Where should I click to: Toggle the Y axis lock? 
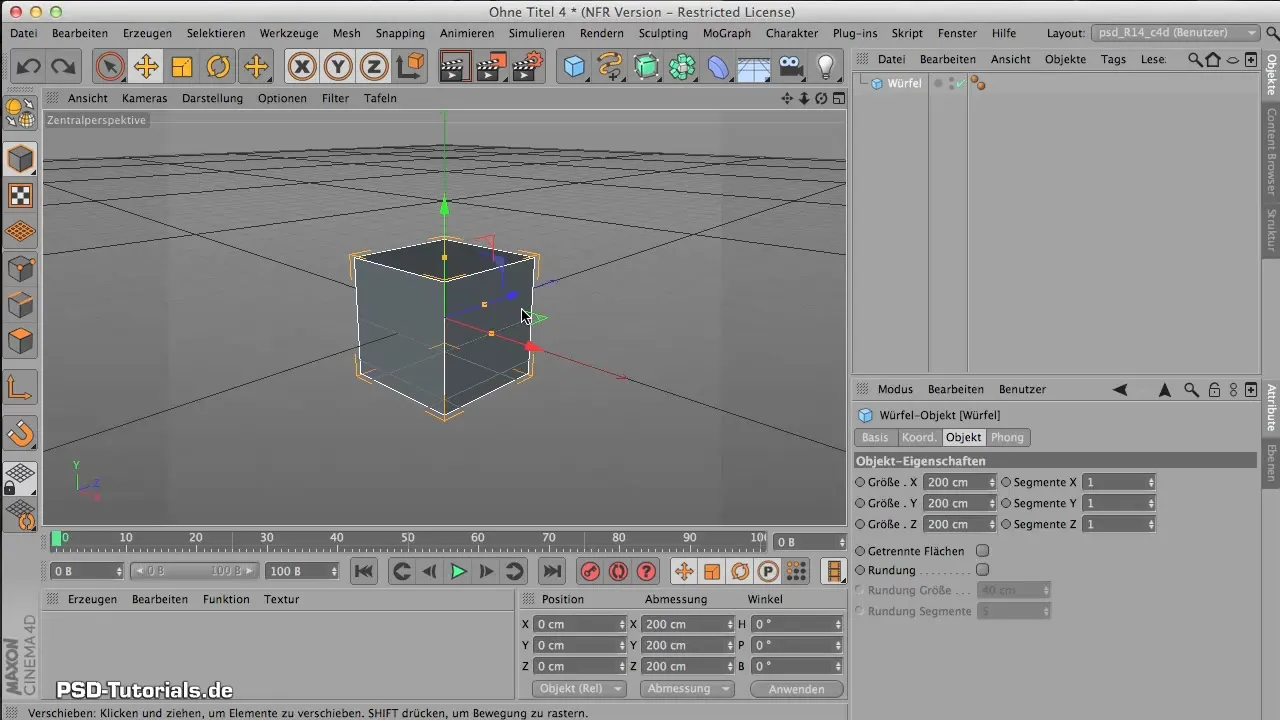pyautogui.click(x=338, y=67)
